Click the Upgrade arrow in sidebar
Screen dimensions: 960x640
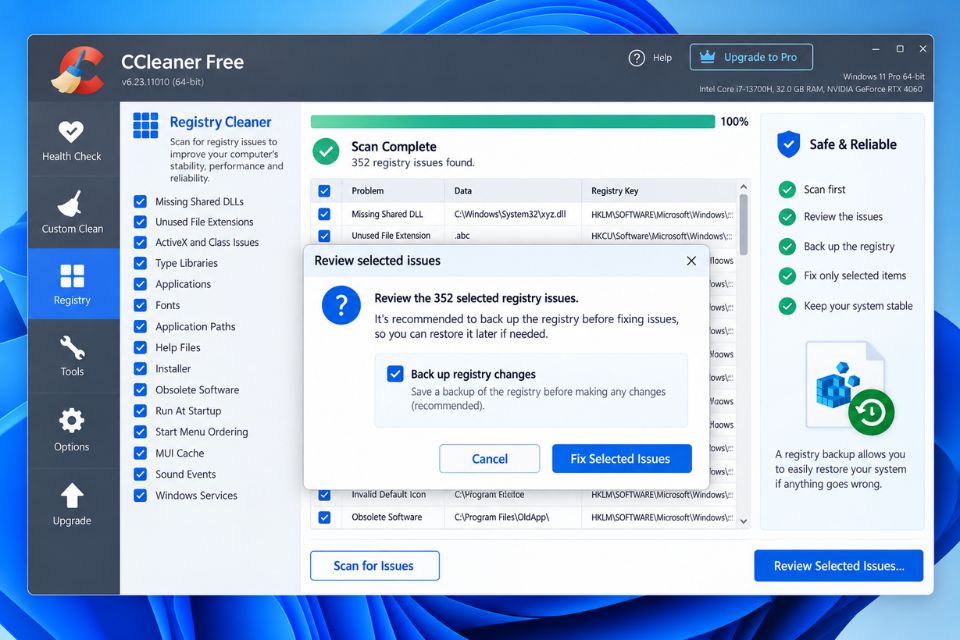72,504
